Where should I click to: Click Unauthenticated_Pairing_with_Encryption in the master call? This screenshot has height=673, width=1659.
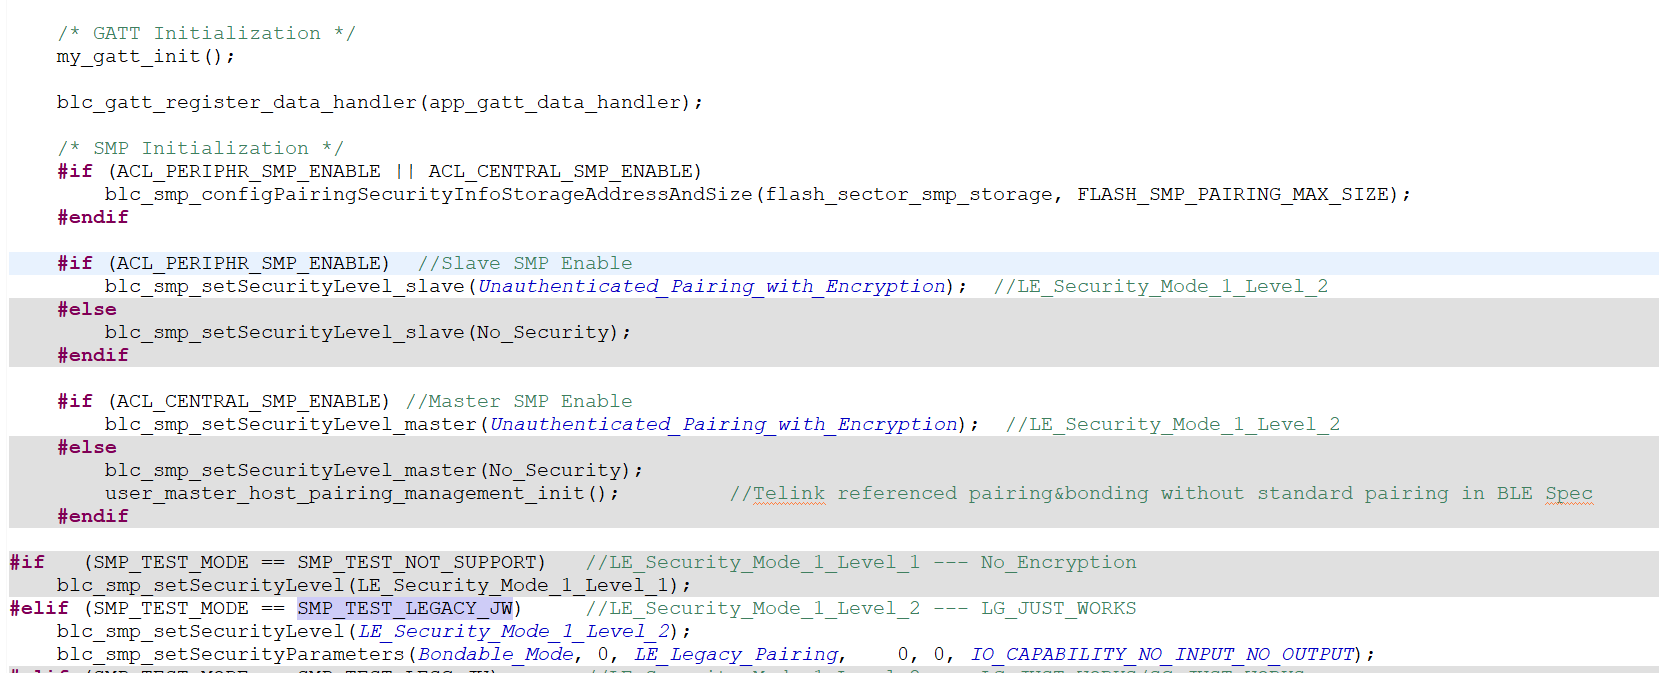(x=724, y=424)
